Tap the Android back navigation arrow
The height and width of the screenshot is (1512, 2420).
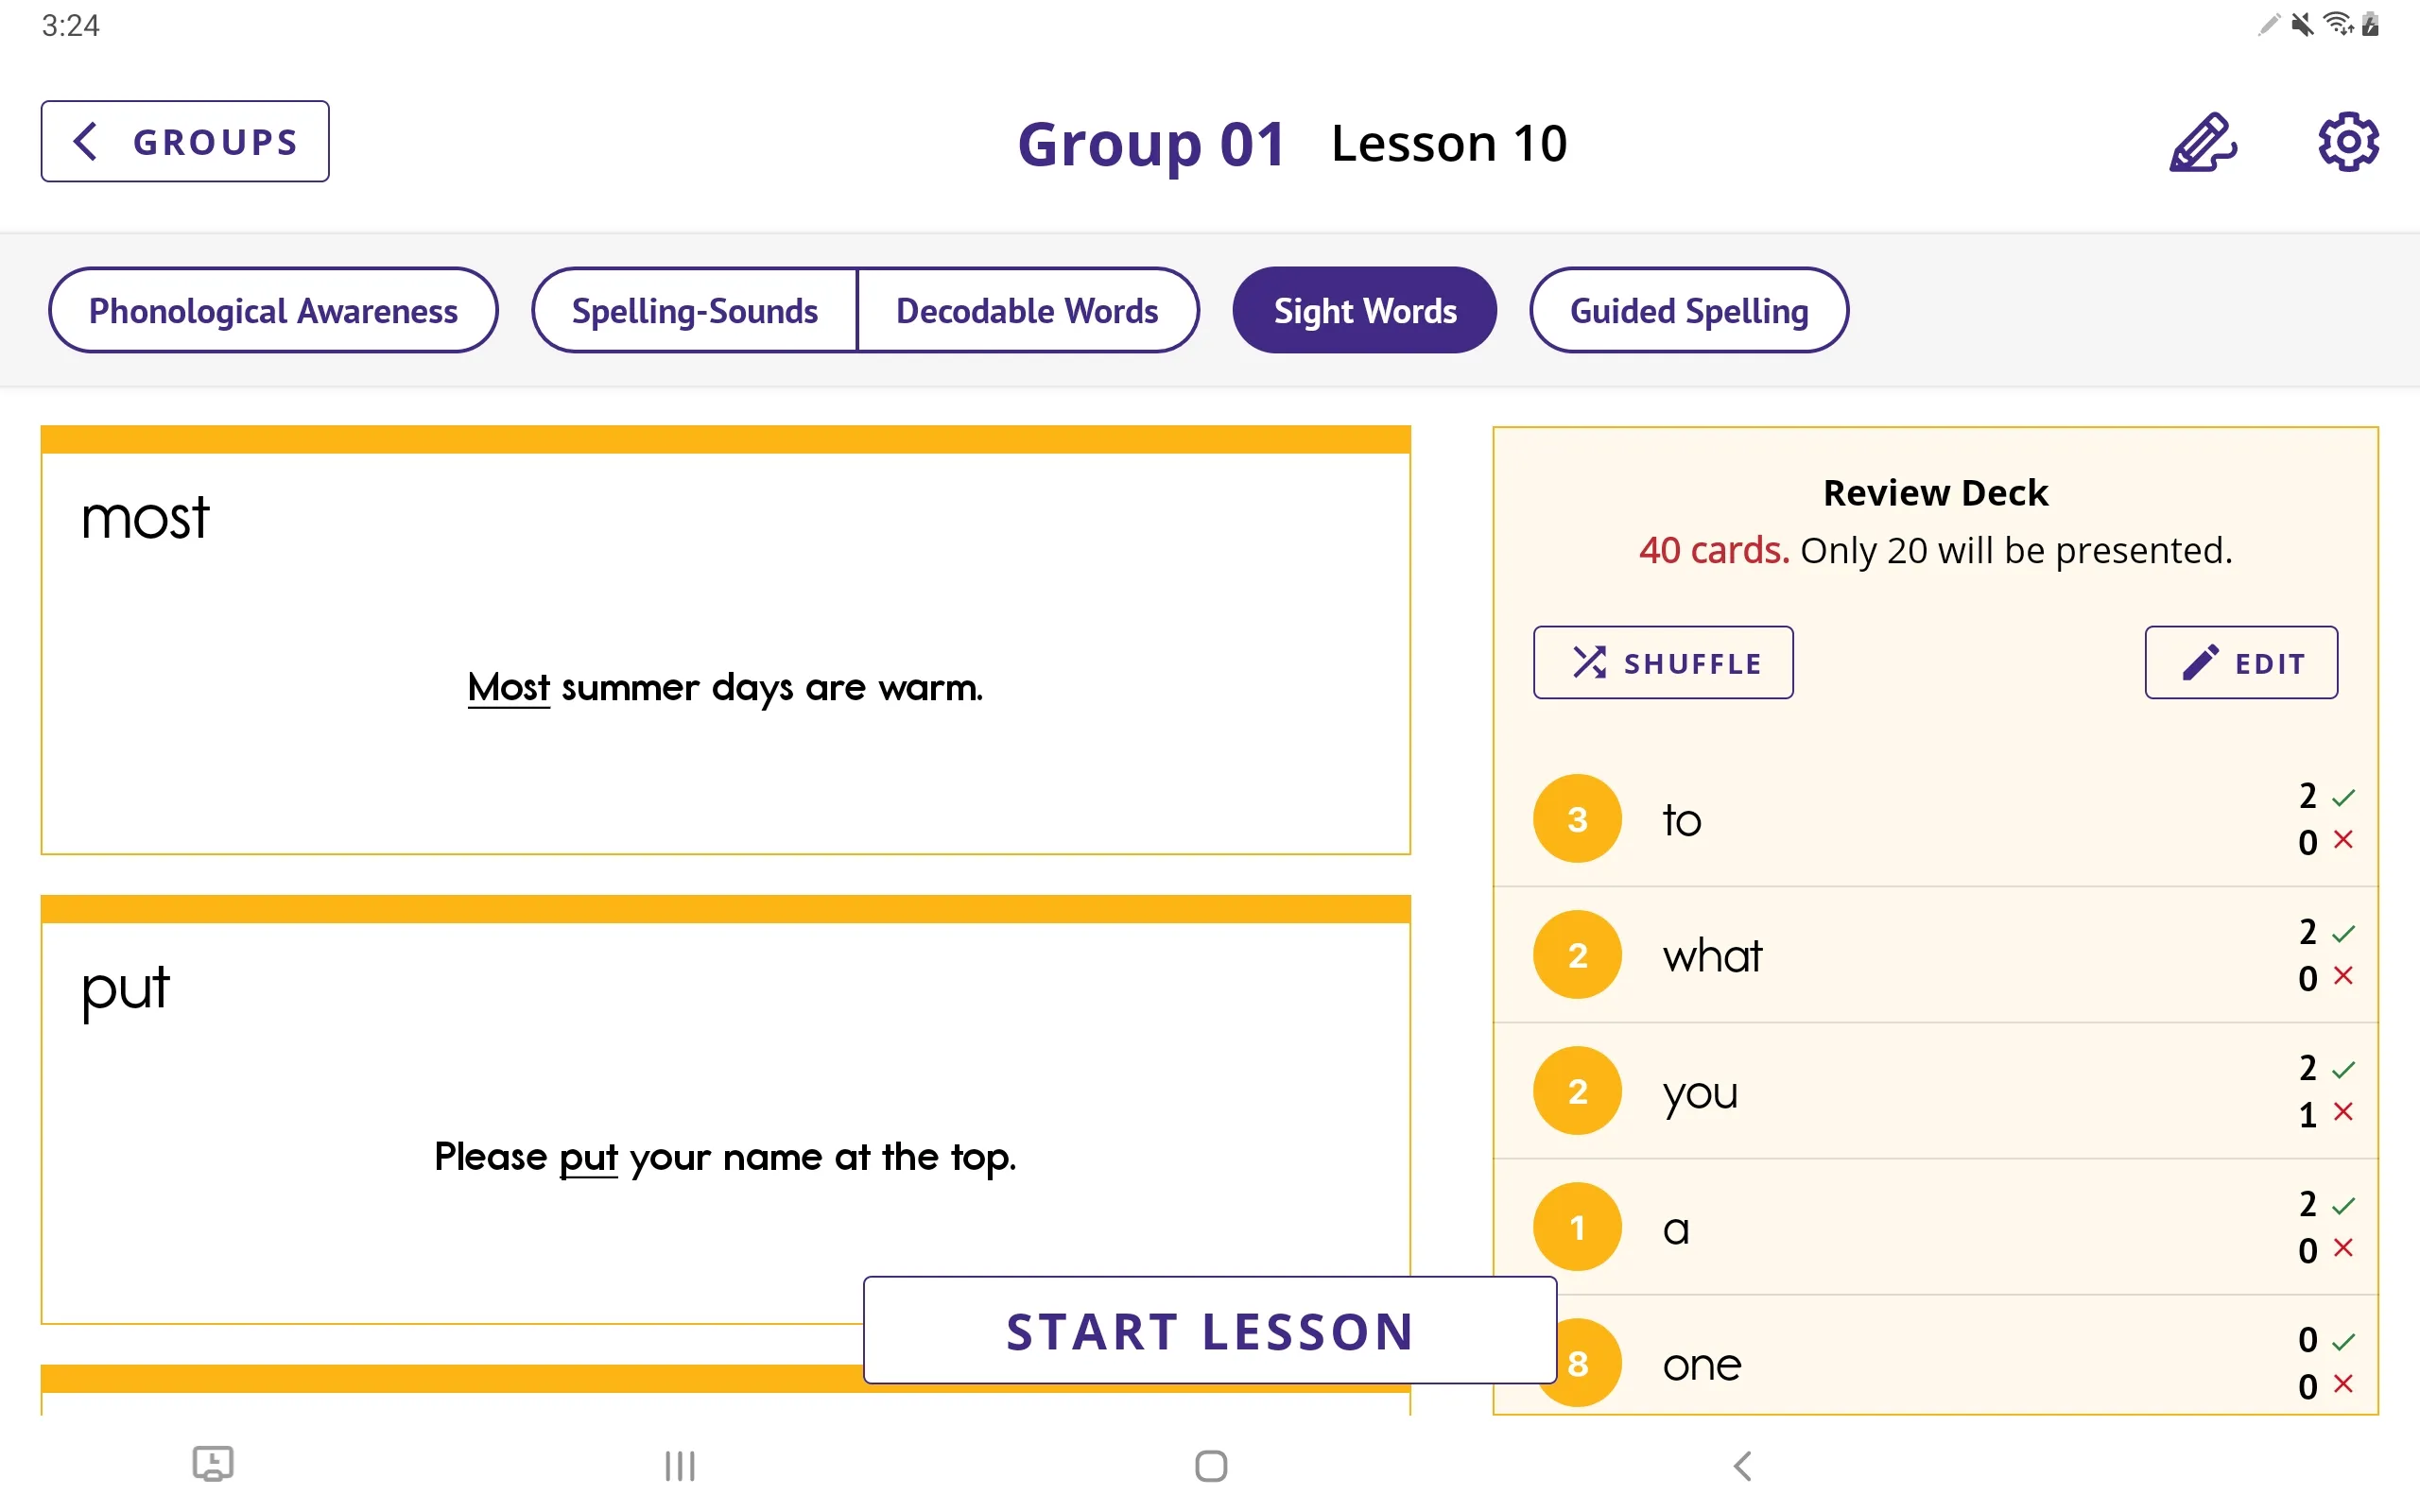(1742, 1466)
